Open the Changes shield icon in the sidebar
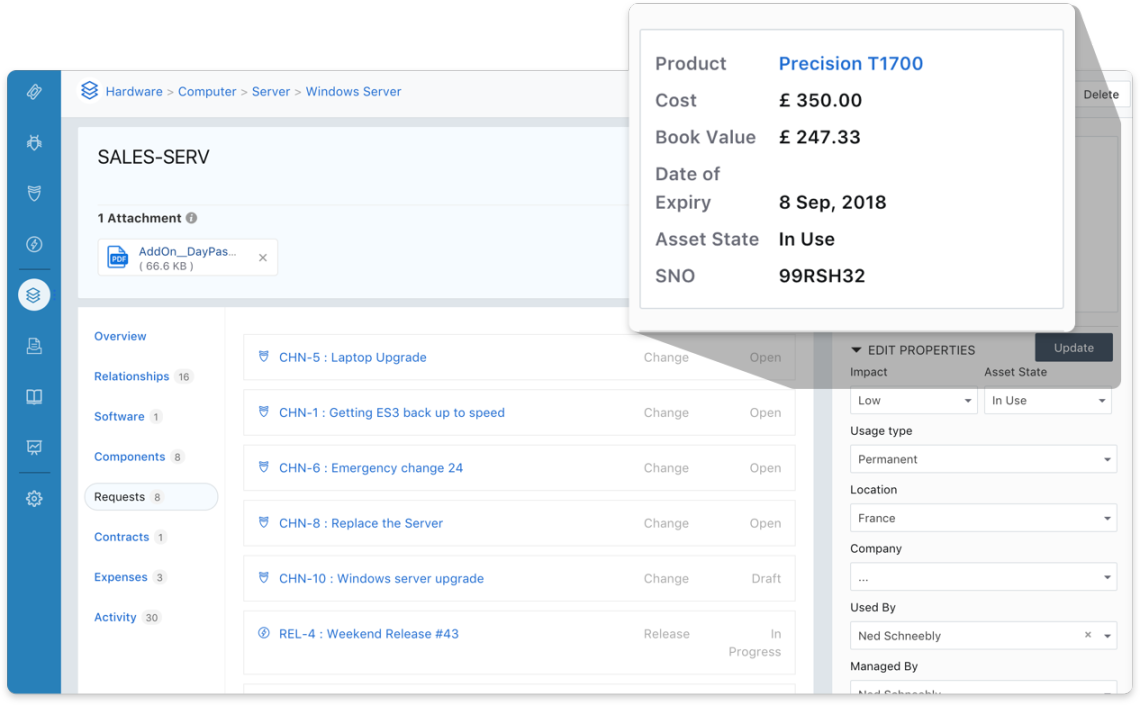 click(x=34, y=194)
